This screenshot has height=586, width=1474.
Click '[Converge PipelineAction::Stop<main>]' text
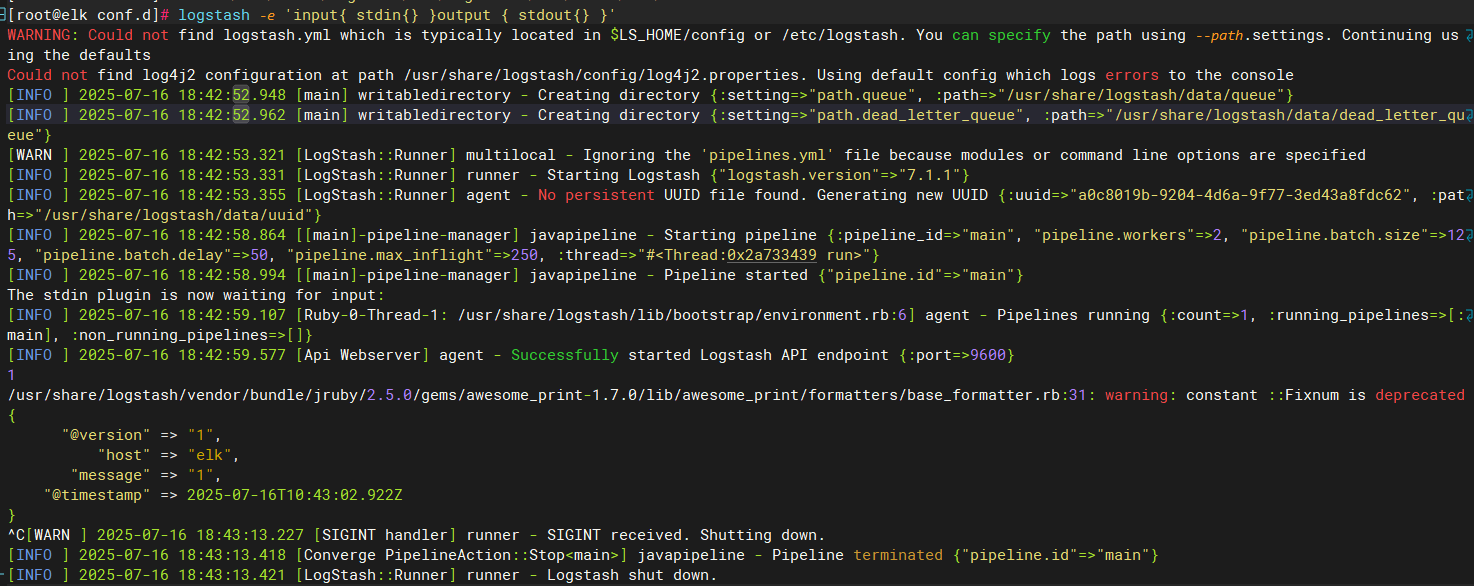point(462,555)
